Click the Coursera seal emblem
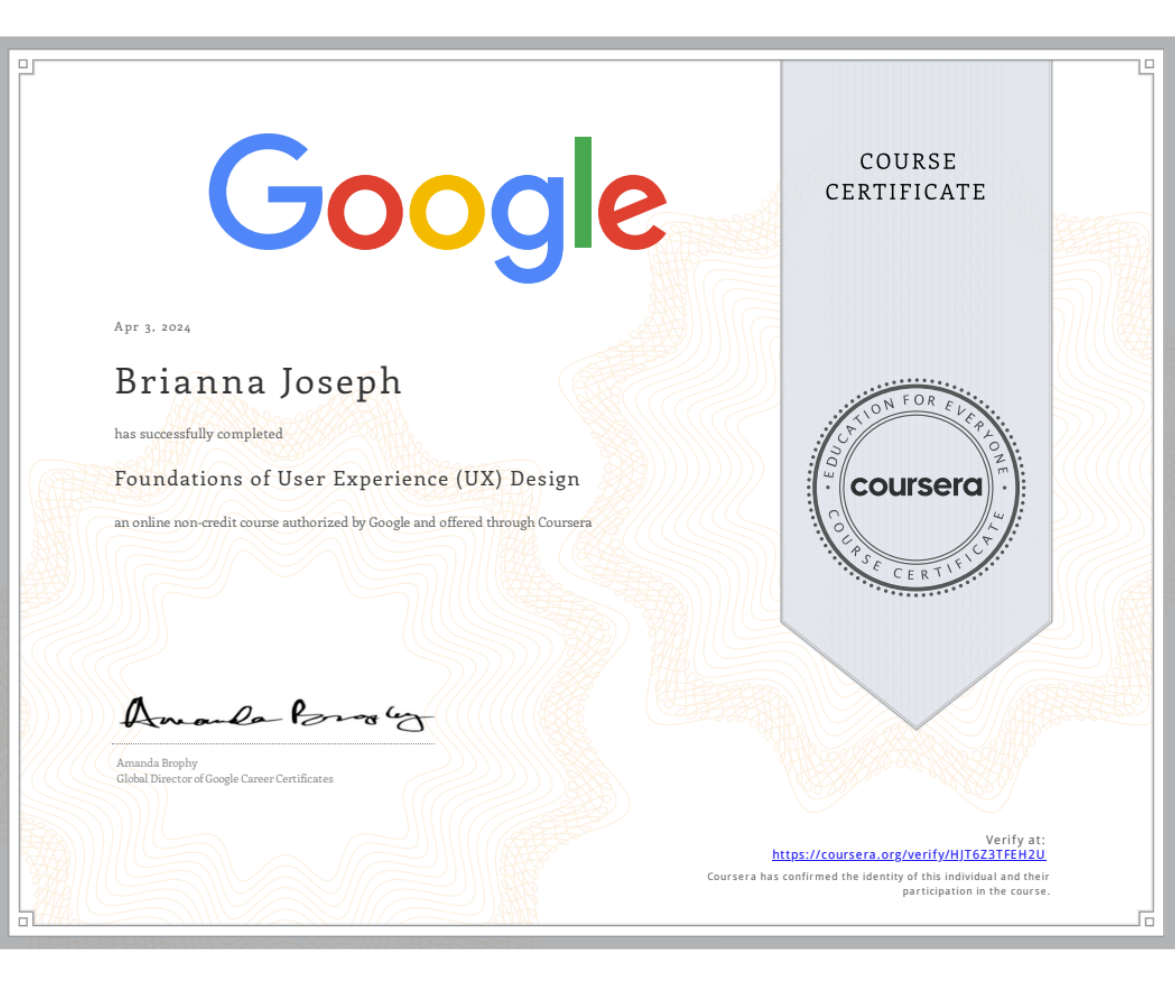This screenshot has height=985, width=1175. point(916,487)
